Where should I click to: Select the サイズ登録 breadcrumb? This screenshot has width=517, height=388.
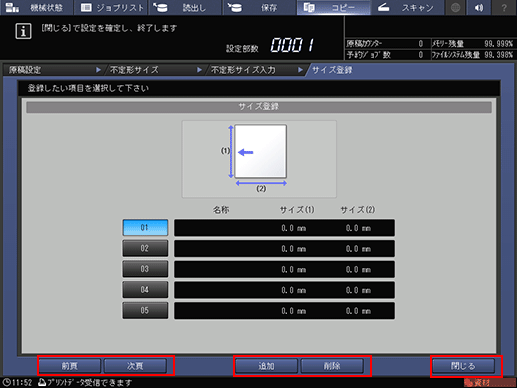click(x=332, y=70)
